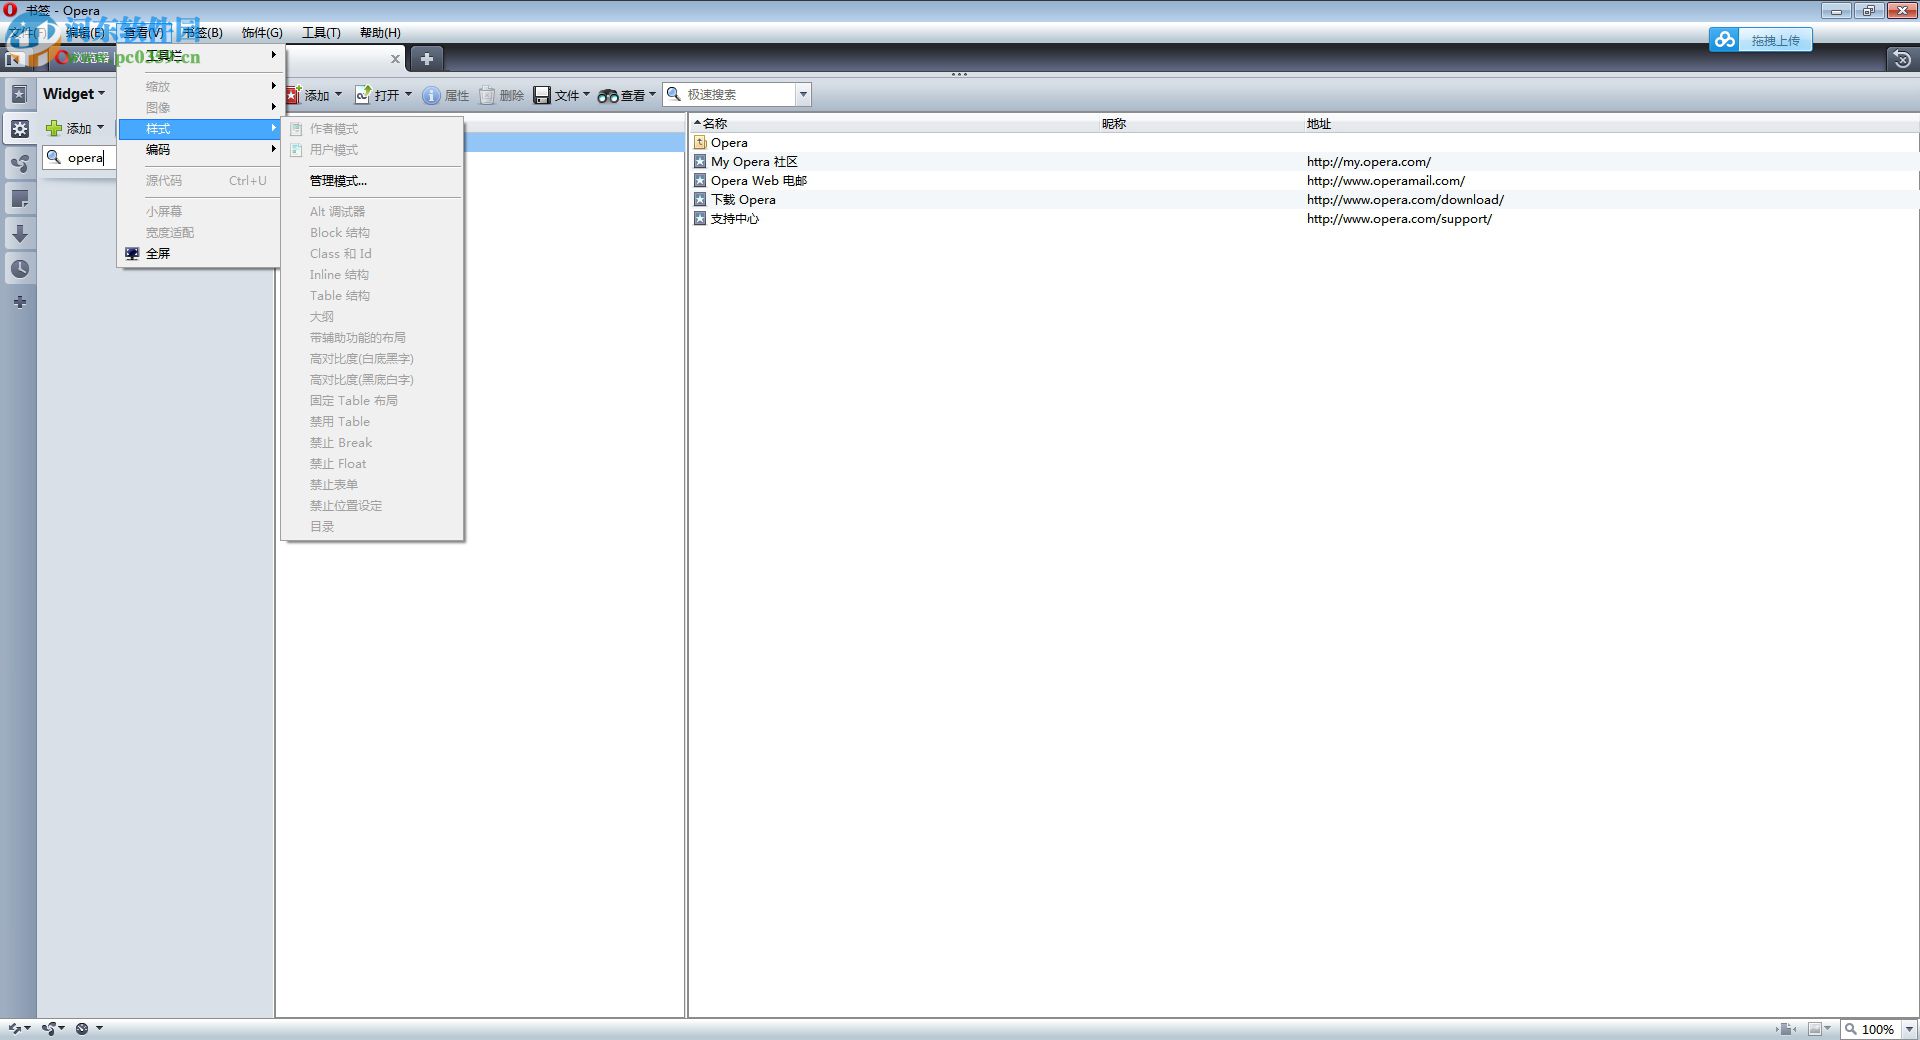Viewport: 1920px width, 1040px height.
Task: Toggle the Inline 结构 style
Action: tap(372, 275)
